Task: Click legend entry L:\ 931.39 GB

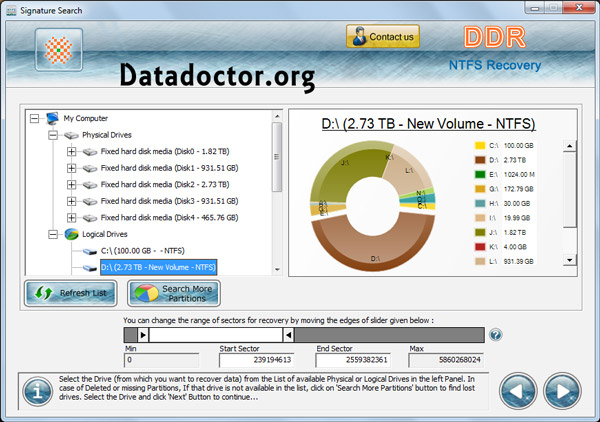Action: (x=504, y=262)
